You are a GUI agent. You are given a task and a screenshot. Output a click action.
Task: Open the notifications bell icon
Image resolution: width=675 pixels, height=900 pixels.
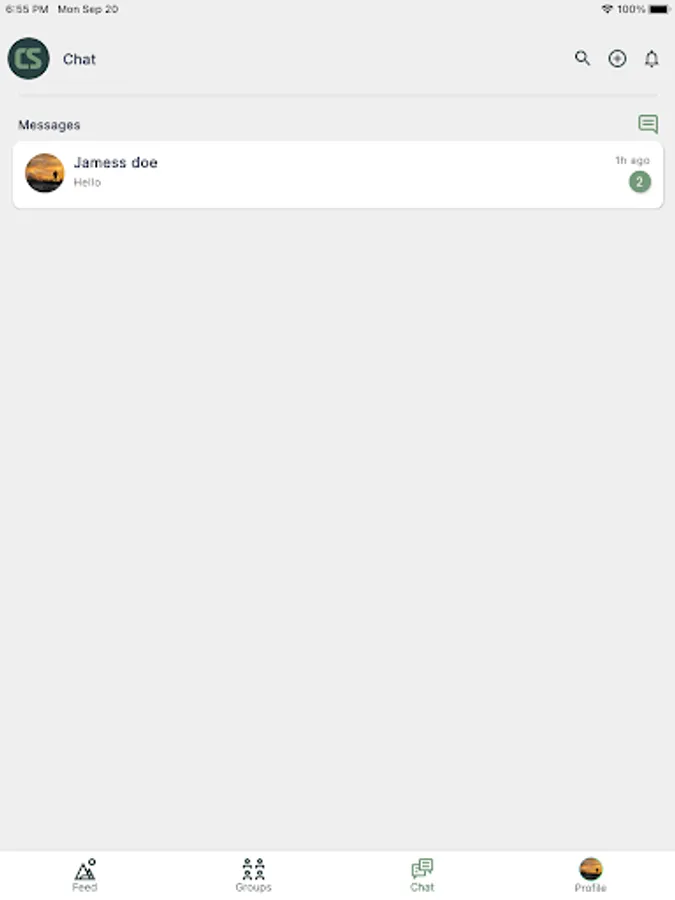click(651, 59)
